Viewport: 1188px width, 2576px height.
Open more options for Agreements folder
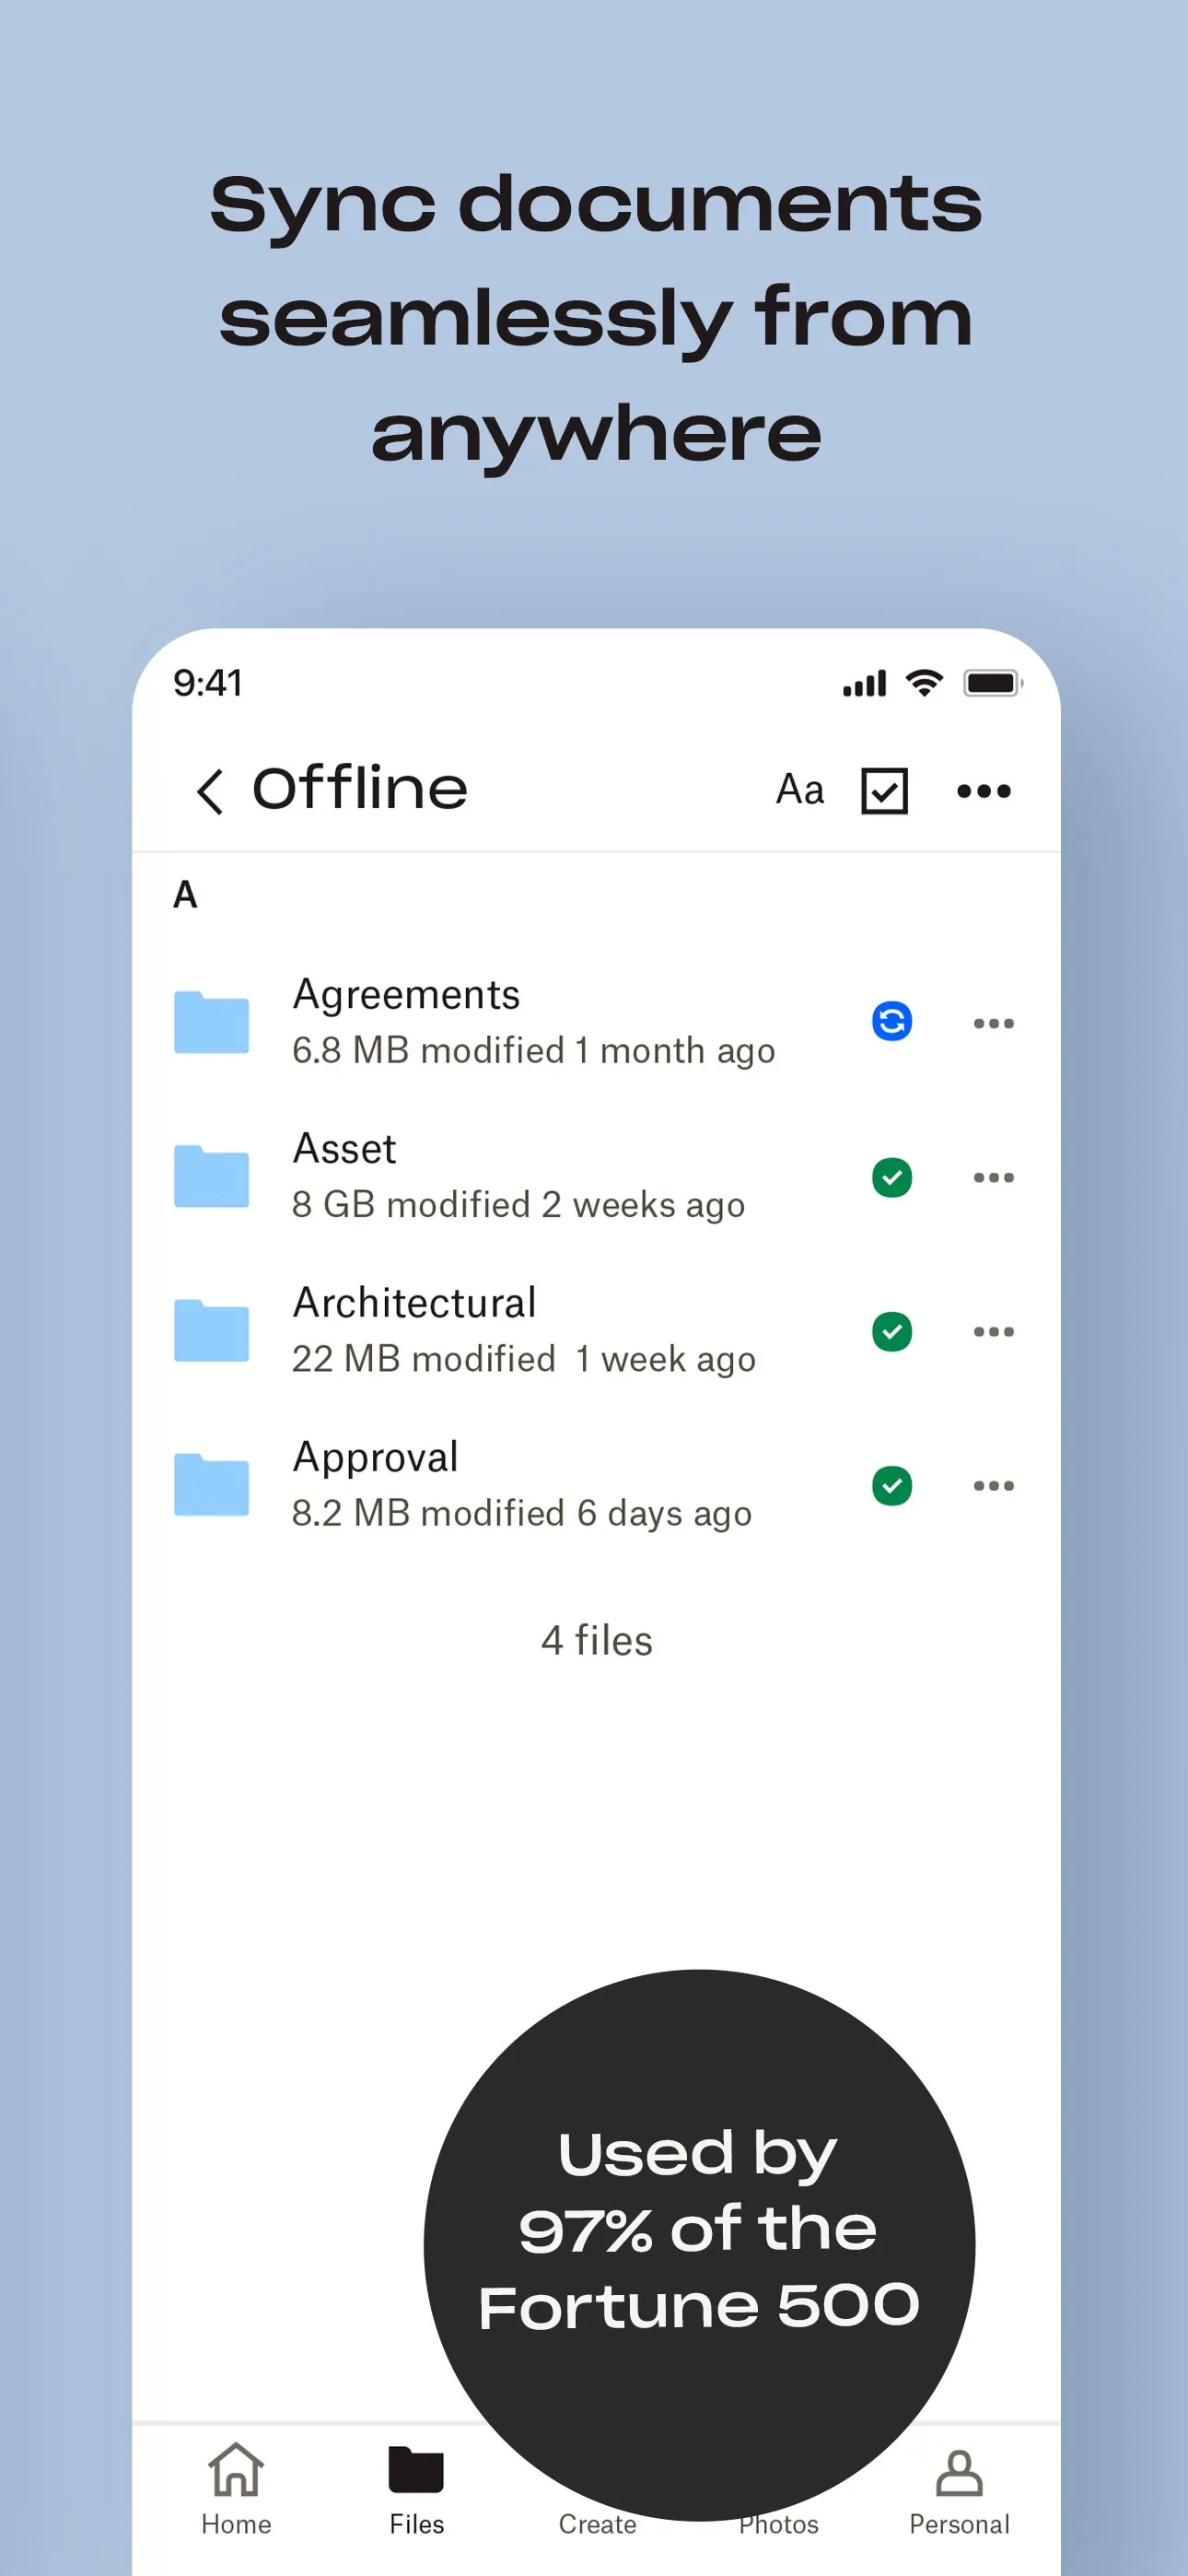994,1023
